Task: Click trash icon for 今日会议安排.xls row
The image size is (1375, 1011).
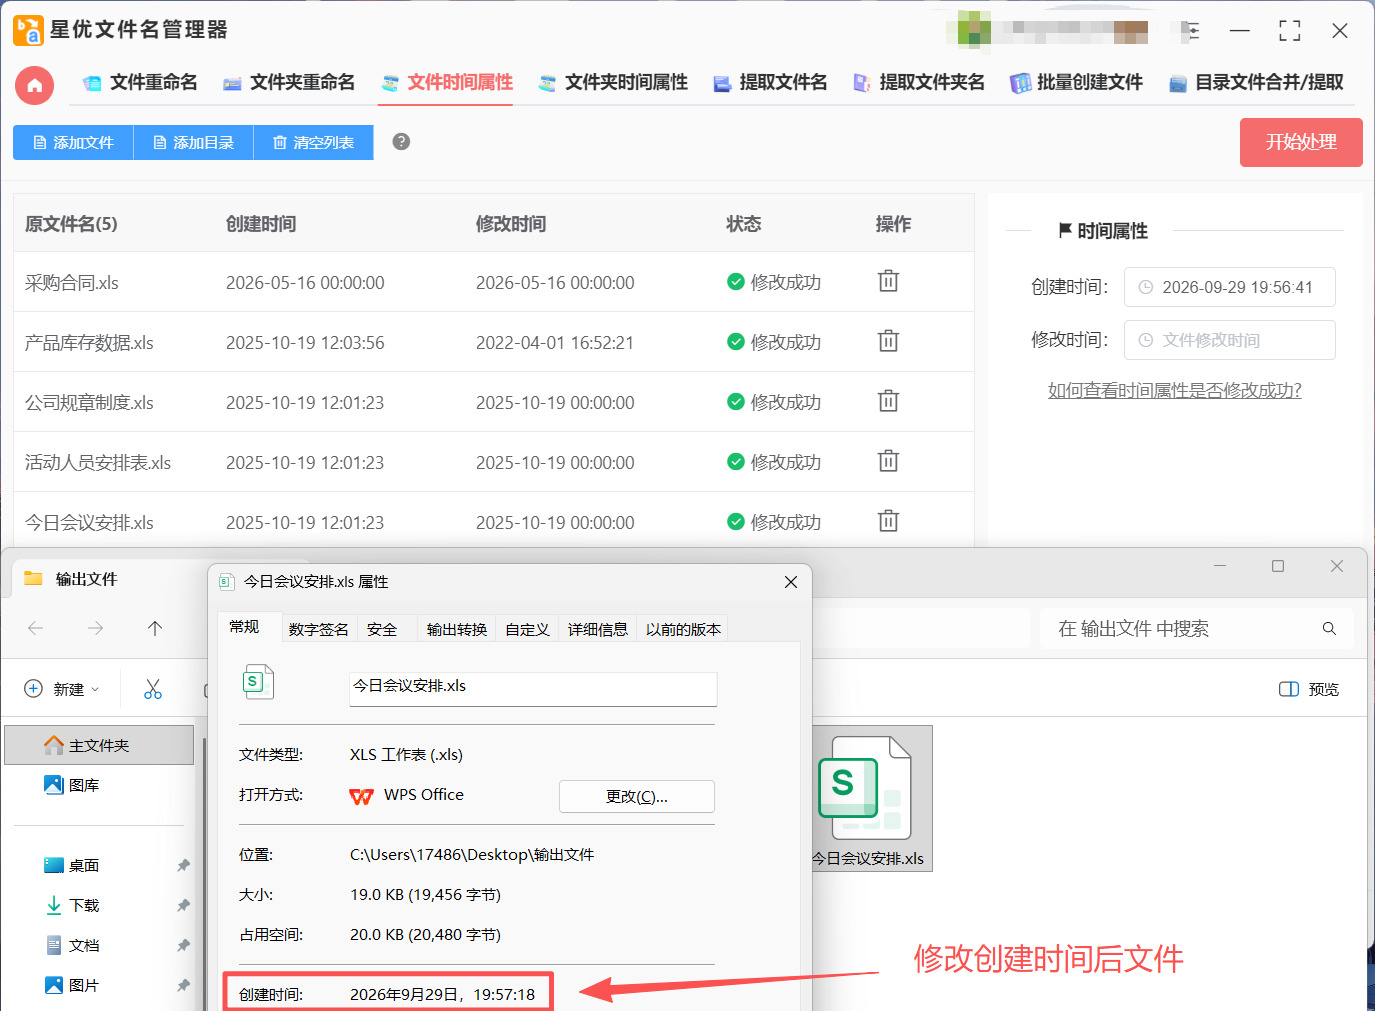Action: (888, 521)
